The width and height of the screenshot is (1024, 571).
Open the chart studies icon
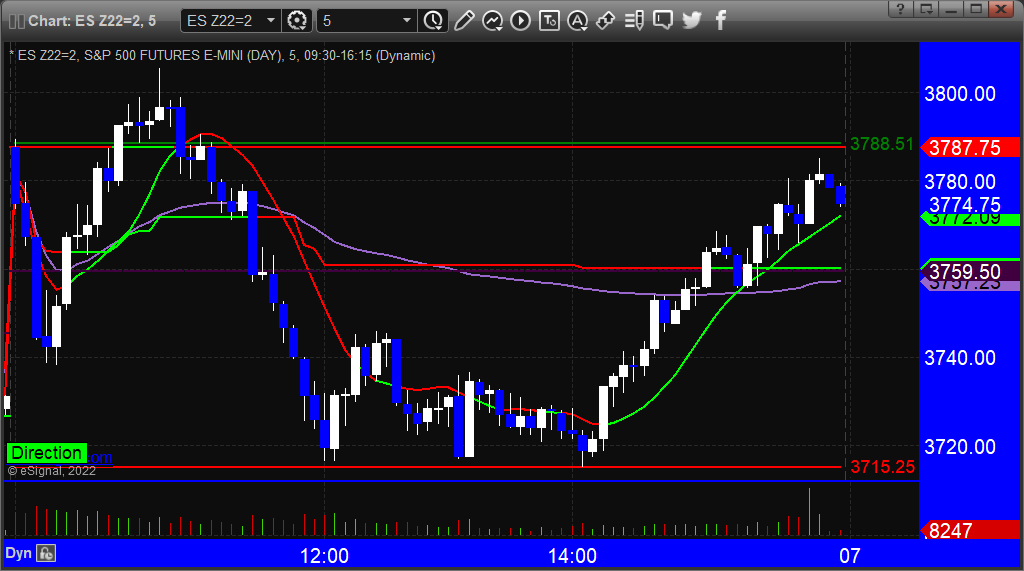pyautogui.click(x=492, y=21)
